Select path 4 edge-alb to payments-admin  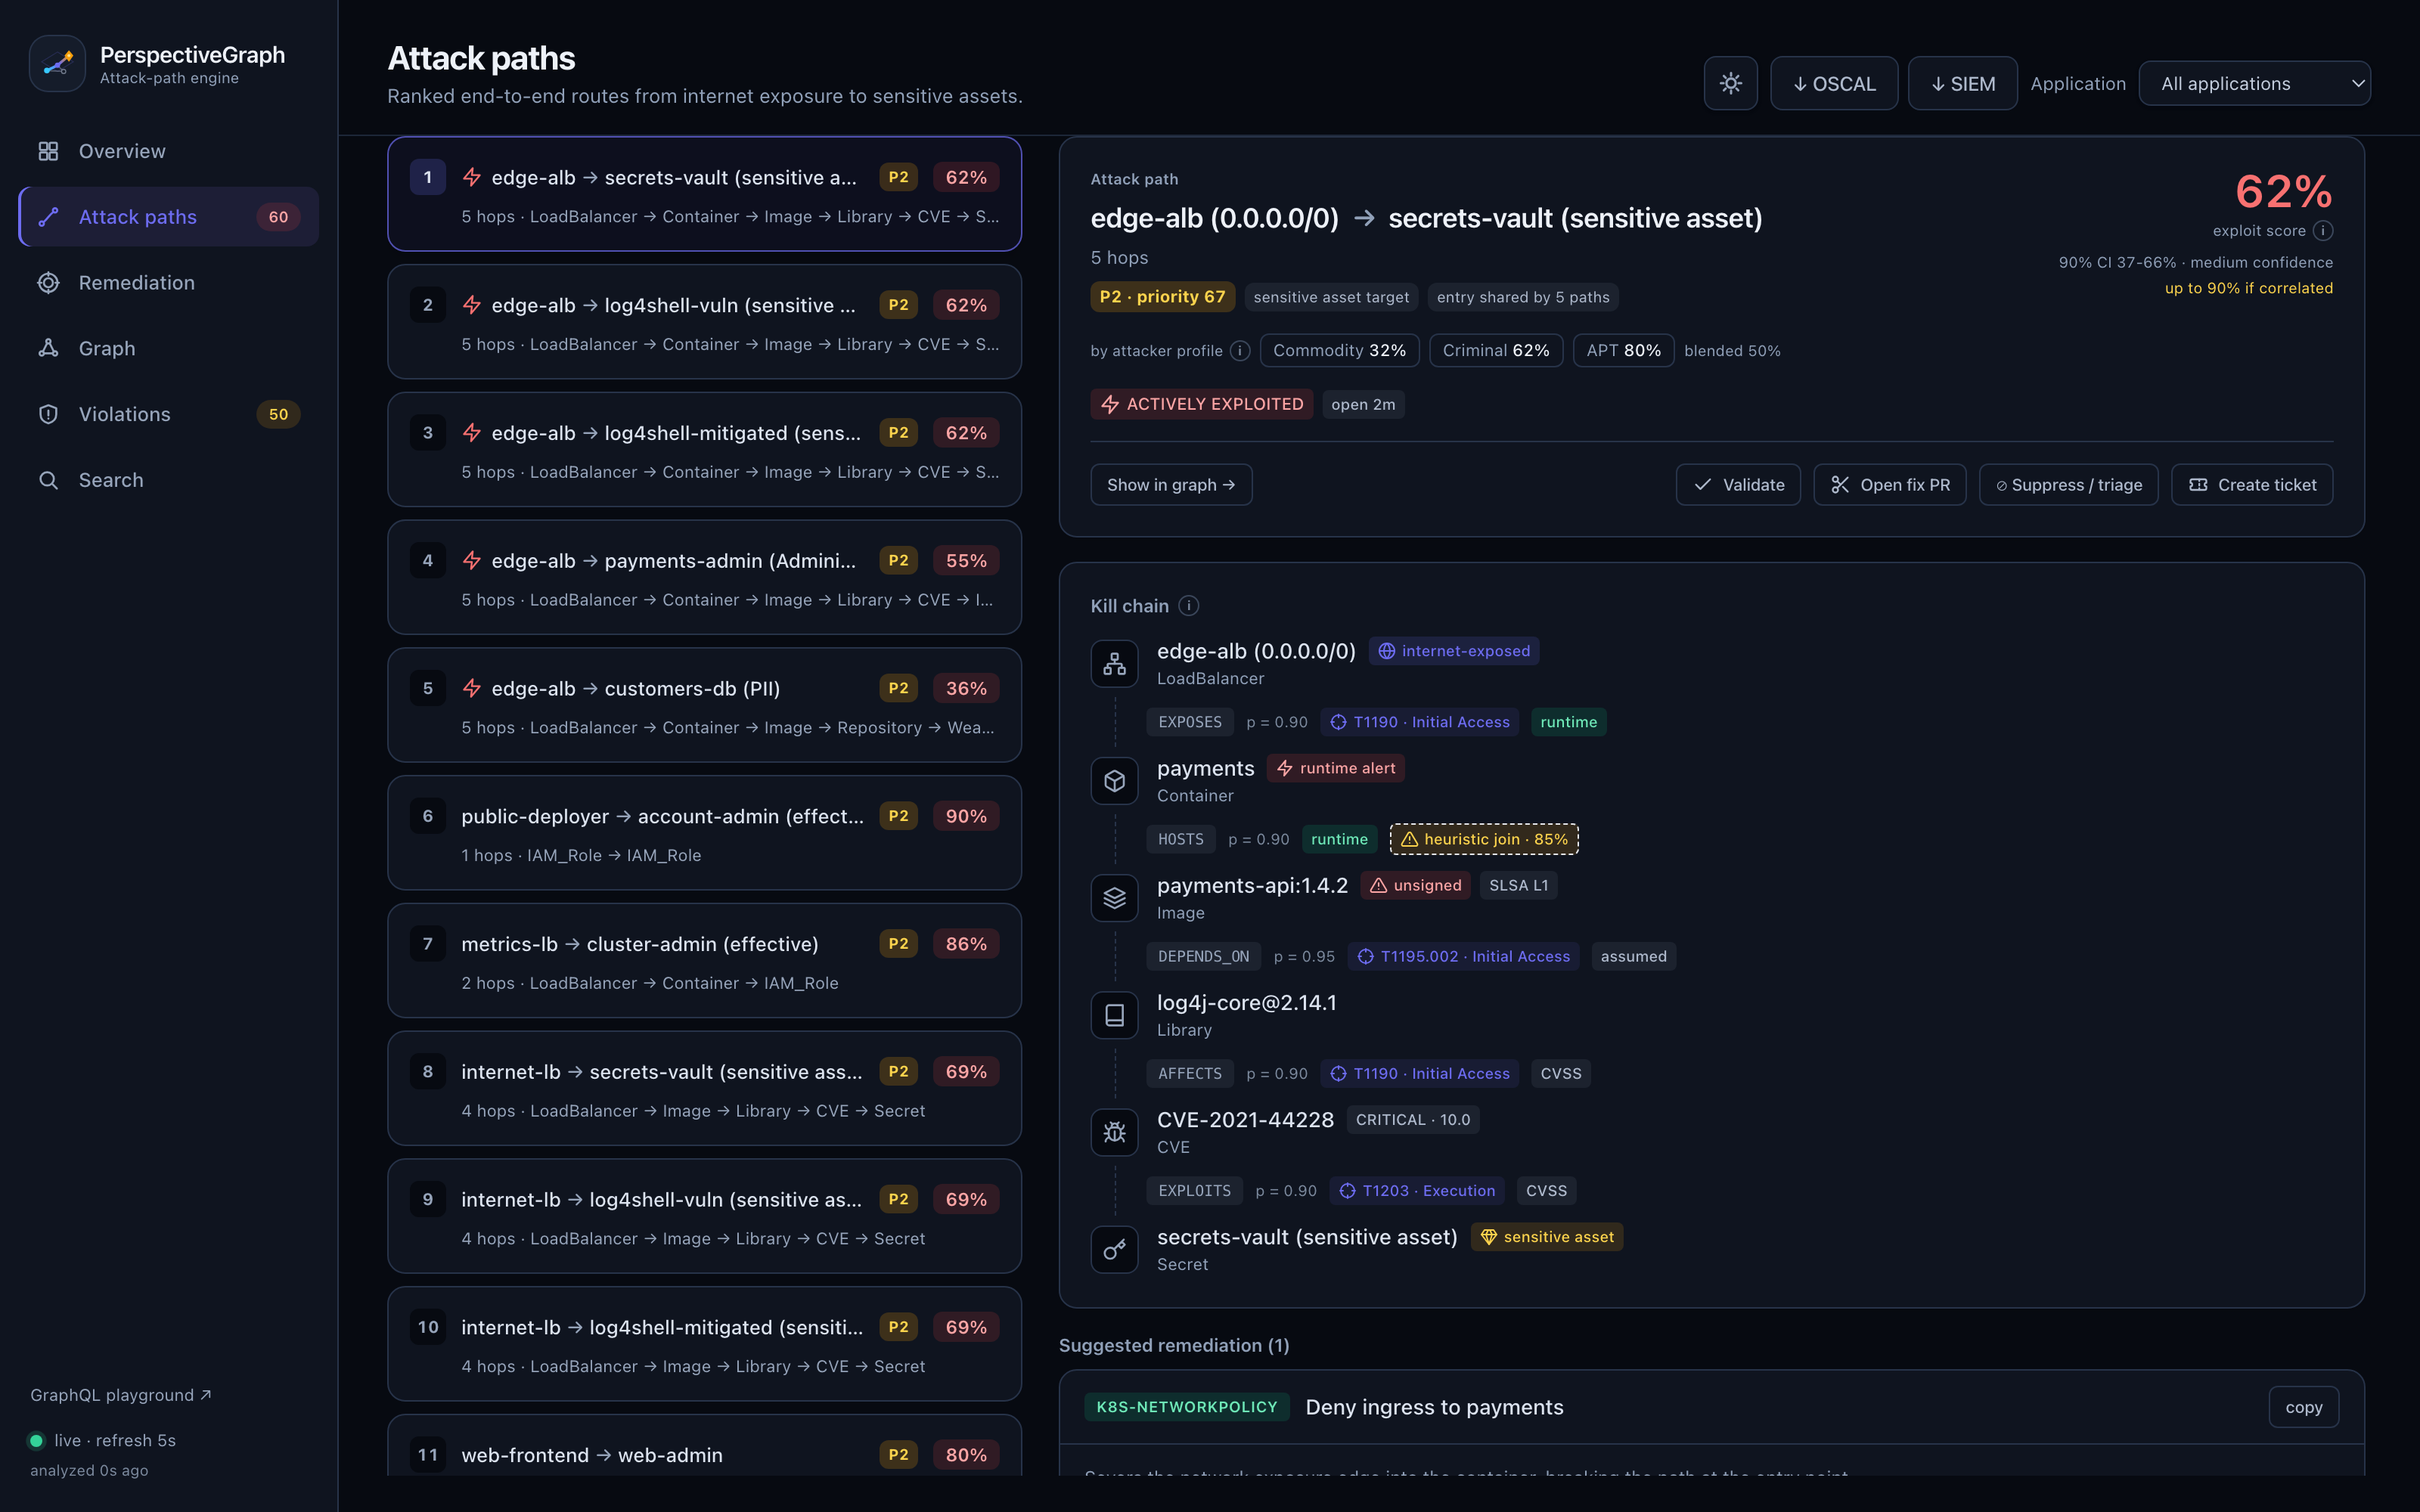(704, 578)
